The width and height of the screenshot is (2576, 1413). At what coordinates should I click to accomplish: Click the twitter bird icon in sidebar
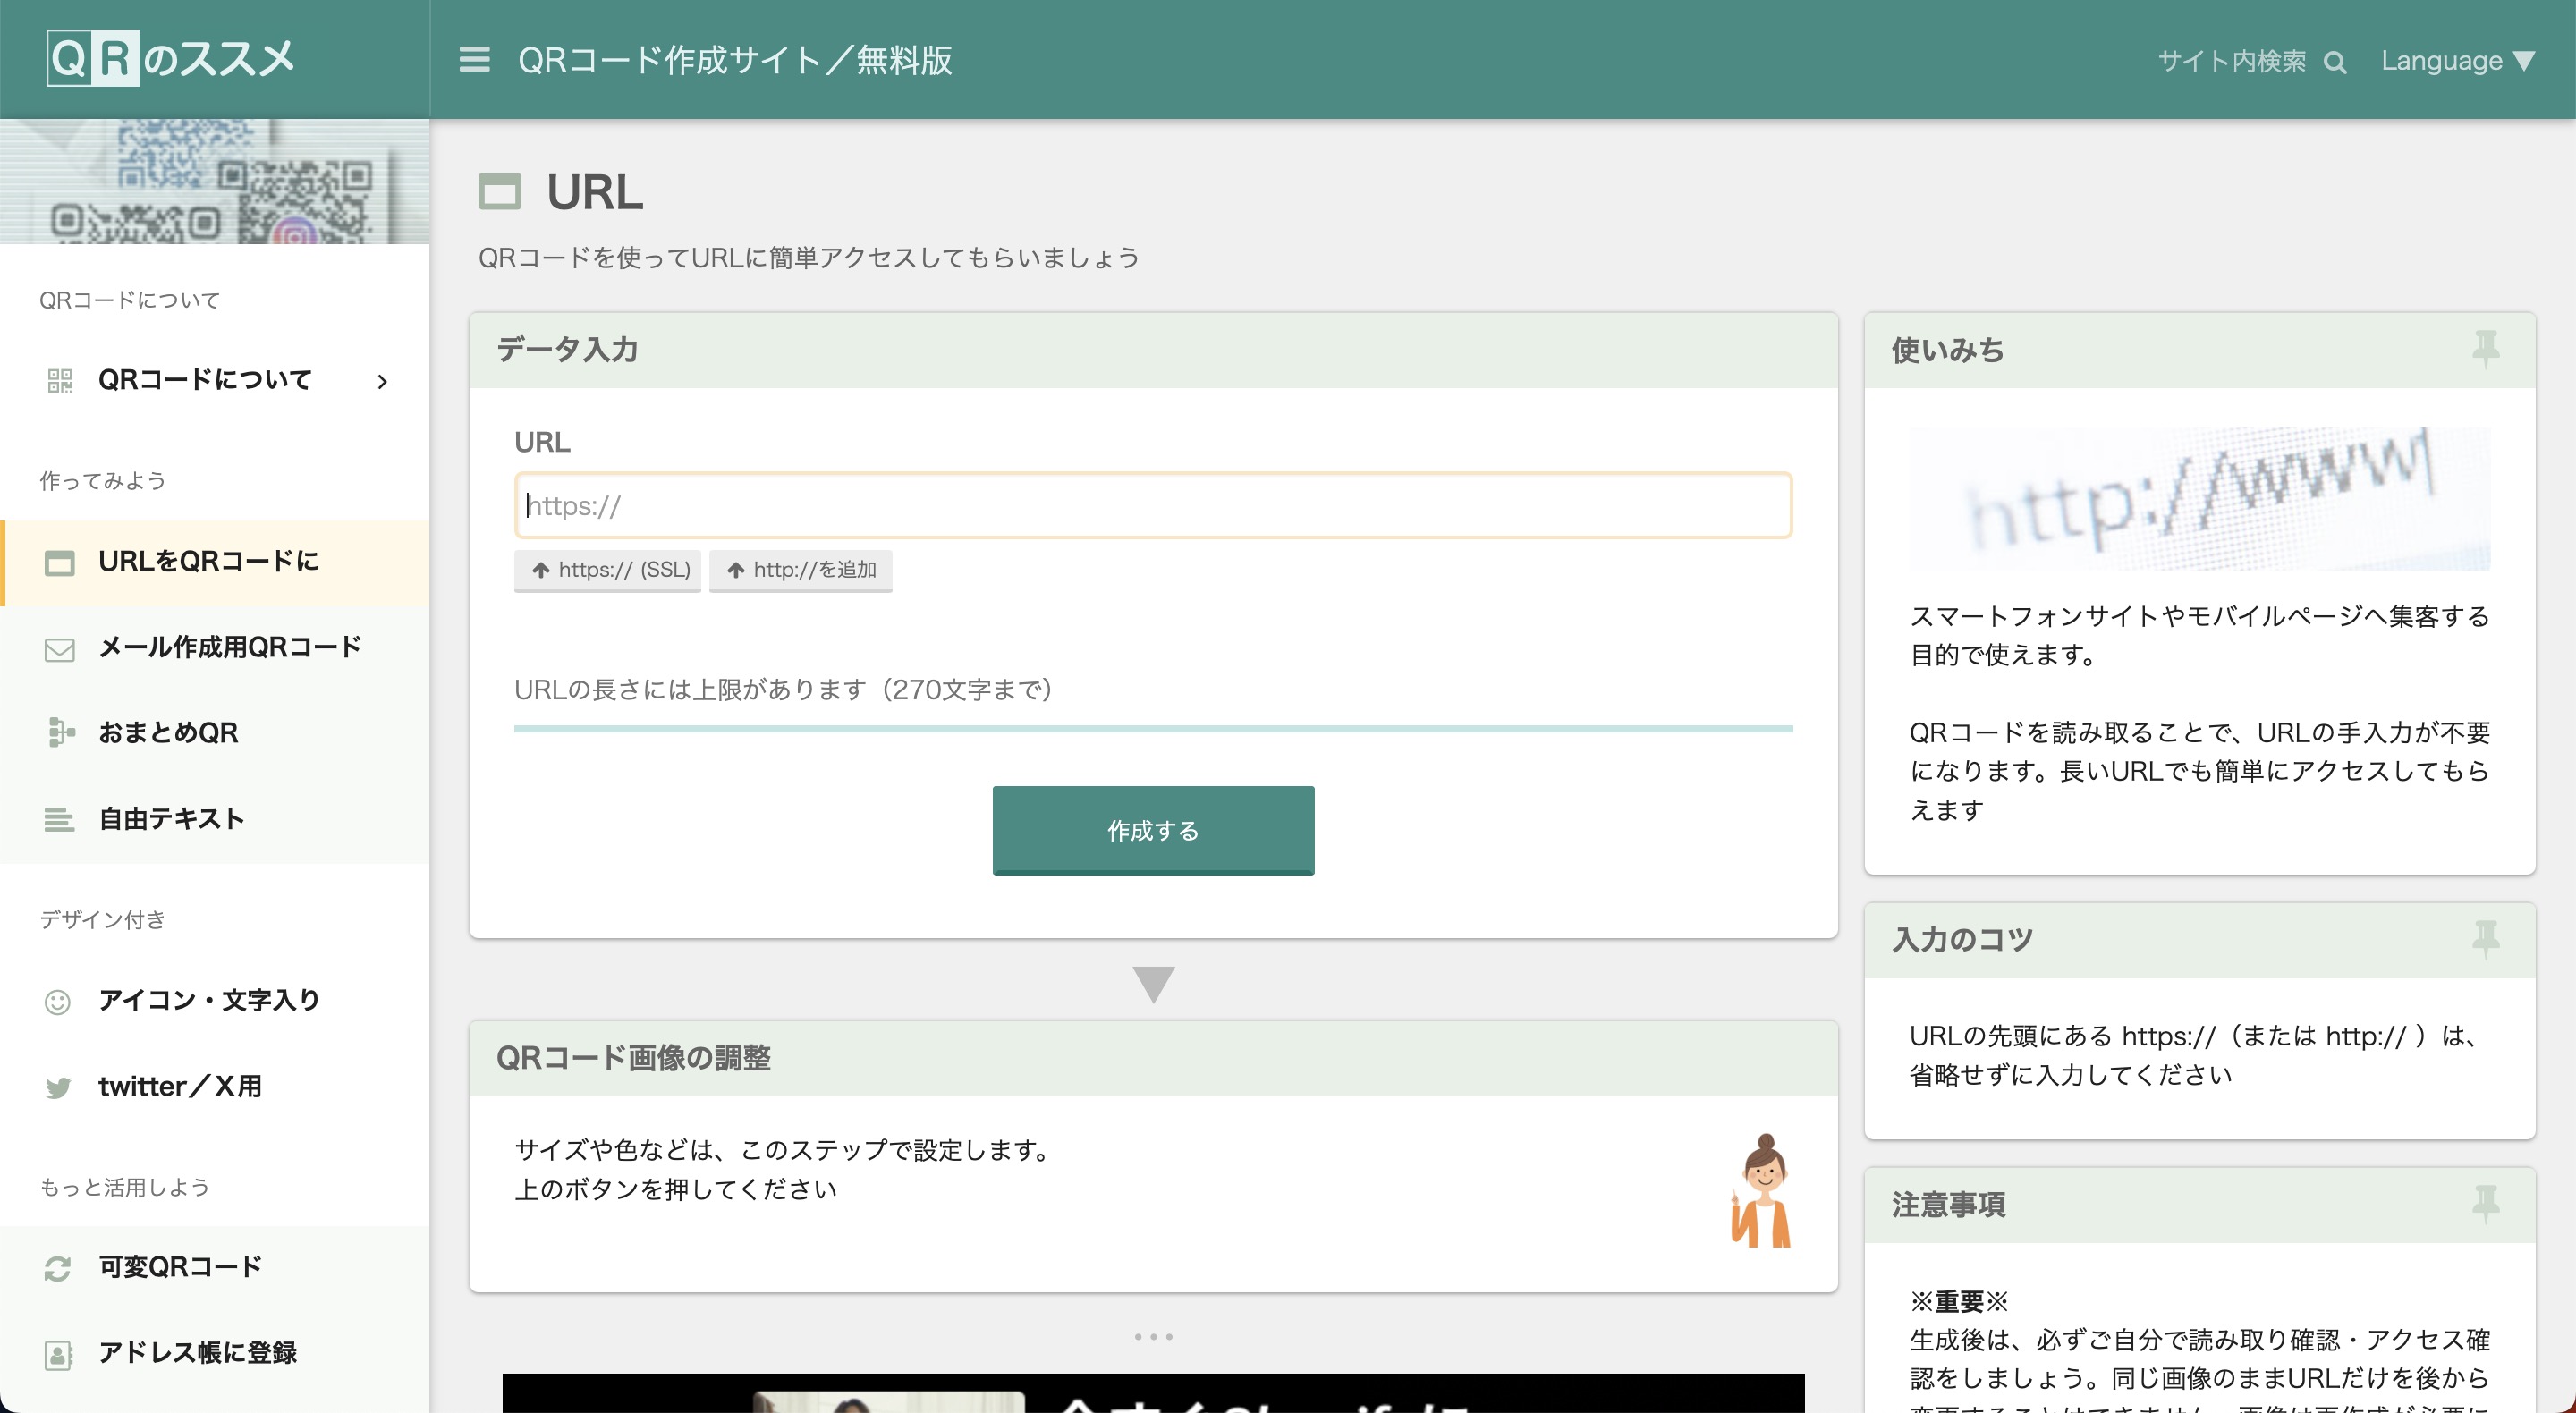pos(58,1087)
